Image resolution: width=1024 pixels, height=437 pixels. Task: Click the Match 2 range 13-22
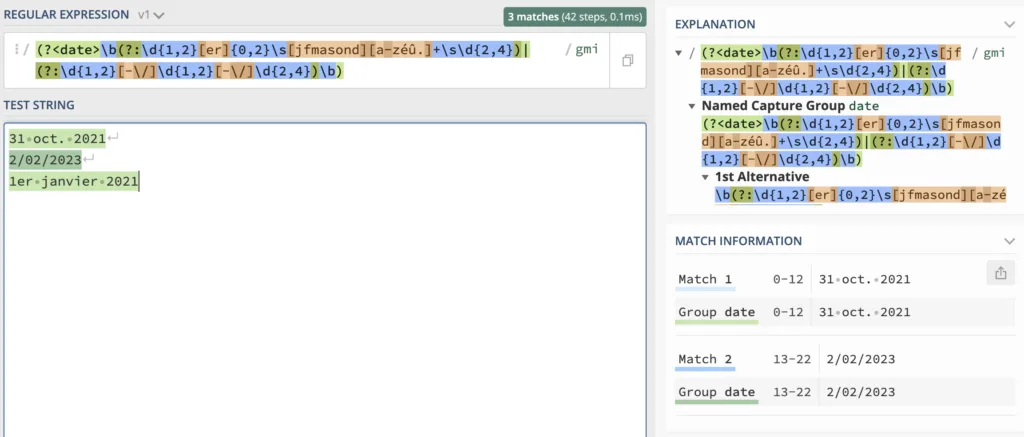[x=792, y=359]
